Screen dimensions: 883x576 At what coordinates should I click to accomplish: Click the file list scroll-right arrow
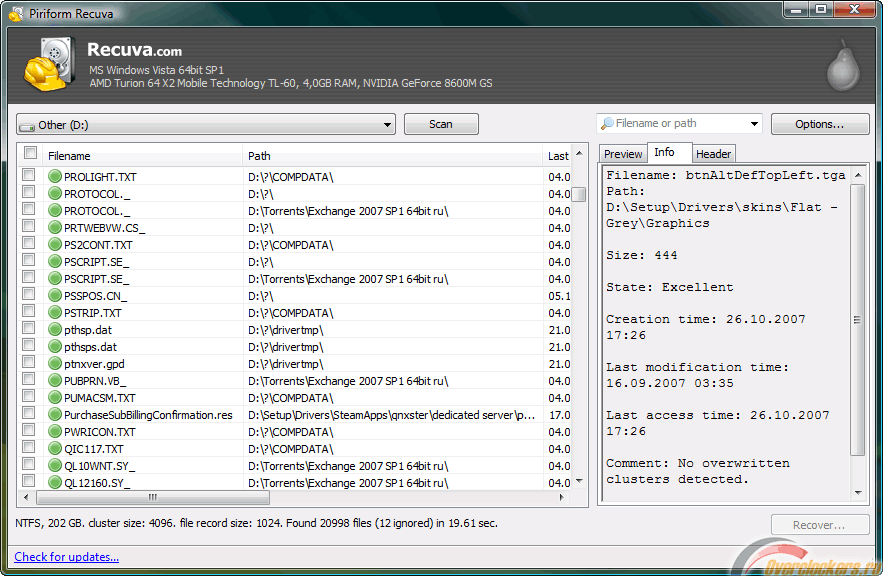tap(561, 497)
